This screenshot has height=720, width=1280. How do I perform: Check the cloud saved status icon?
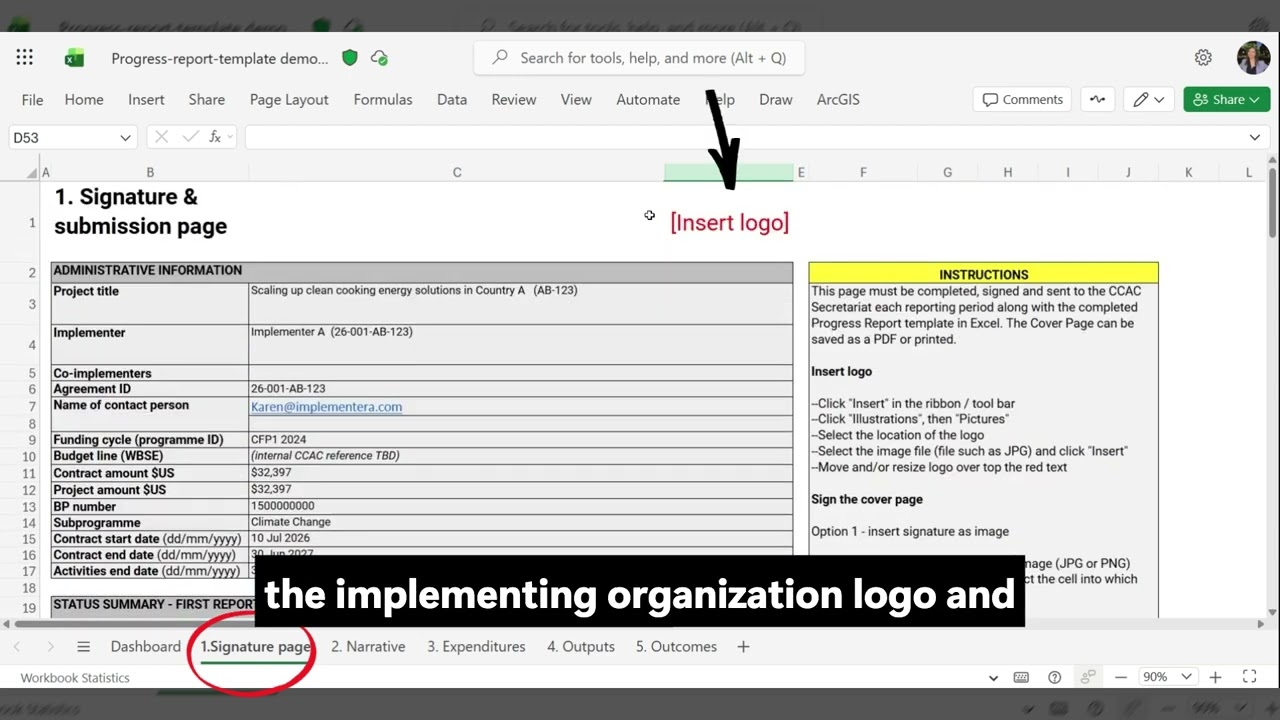pyautogui.click(x=379, y=58)
